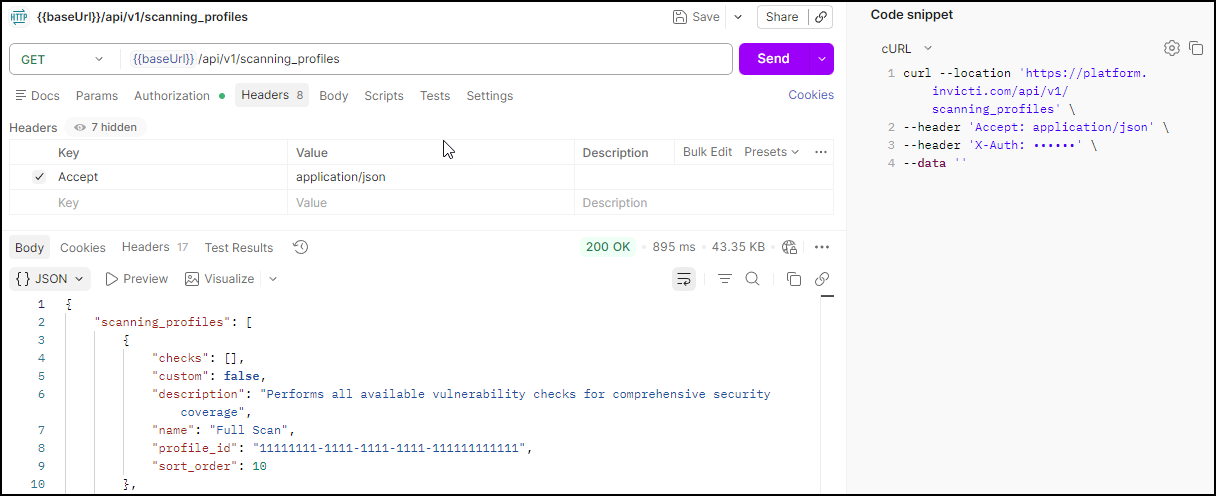The width and height of the screenshot is (1216, 496).
Task: Toggle word wrap in response
Action: tap(684, 279)
